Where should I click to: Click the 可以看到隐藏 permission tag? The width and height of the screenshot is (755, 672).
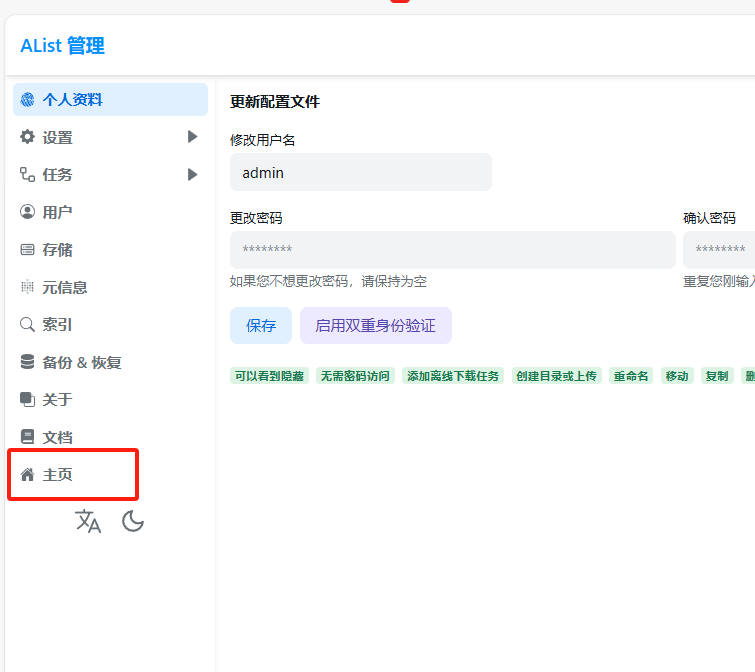click(269, 376)
